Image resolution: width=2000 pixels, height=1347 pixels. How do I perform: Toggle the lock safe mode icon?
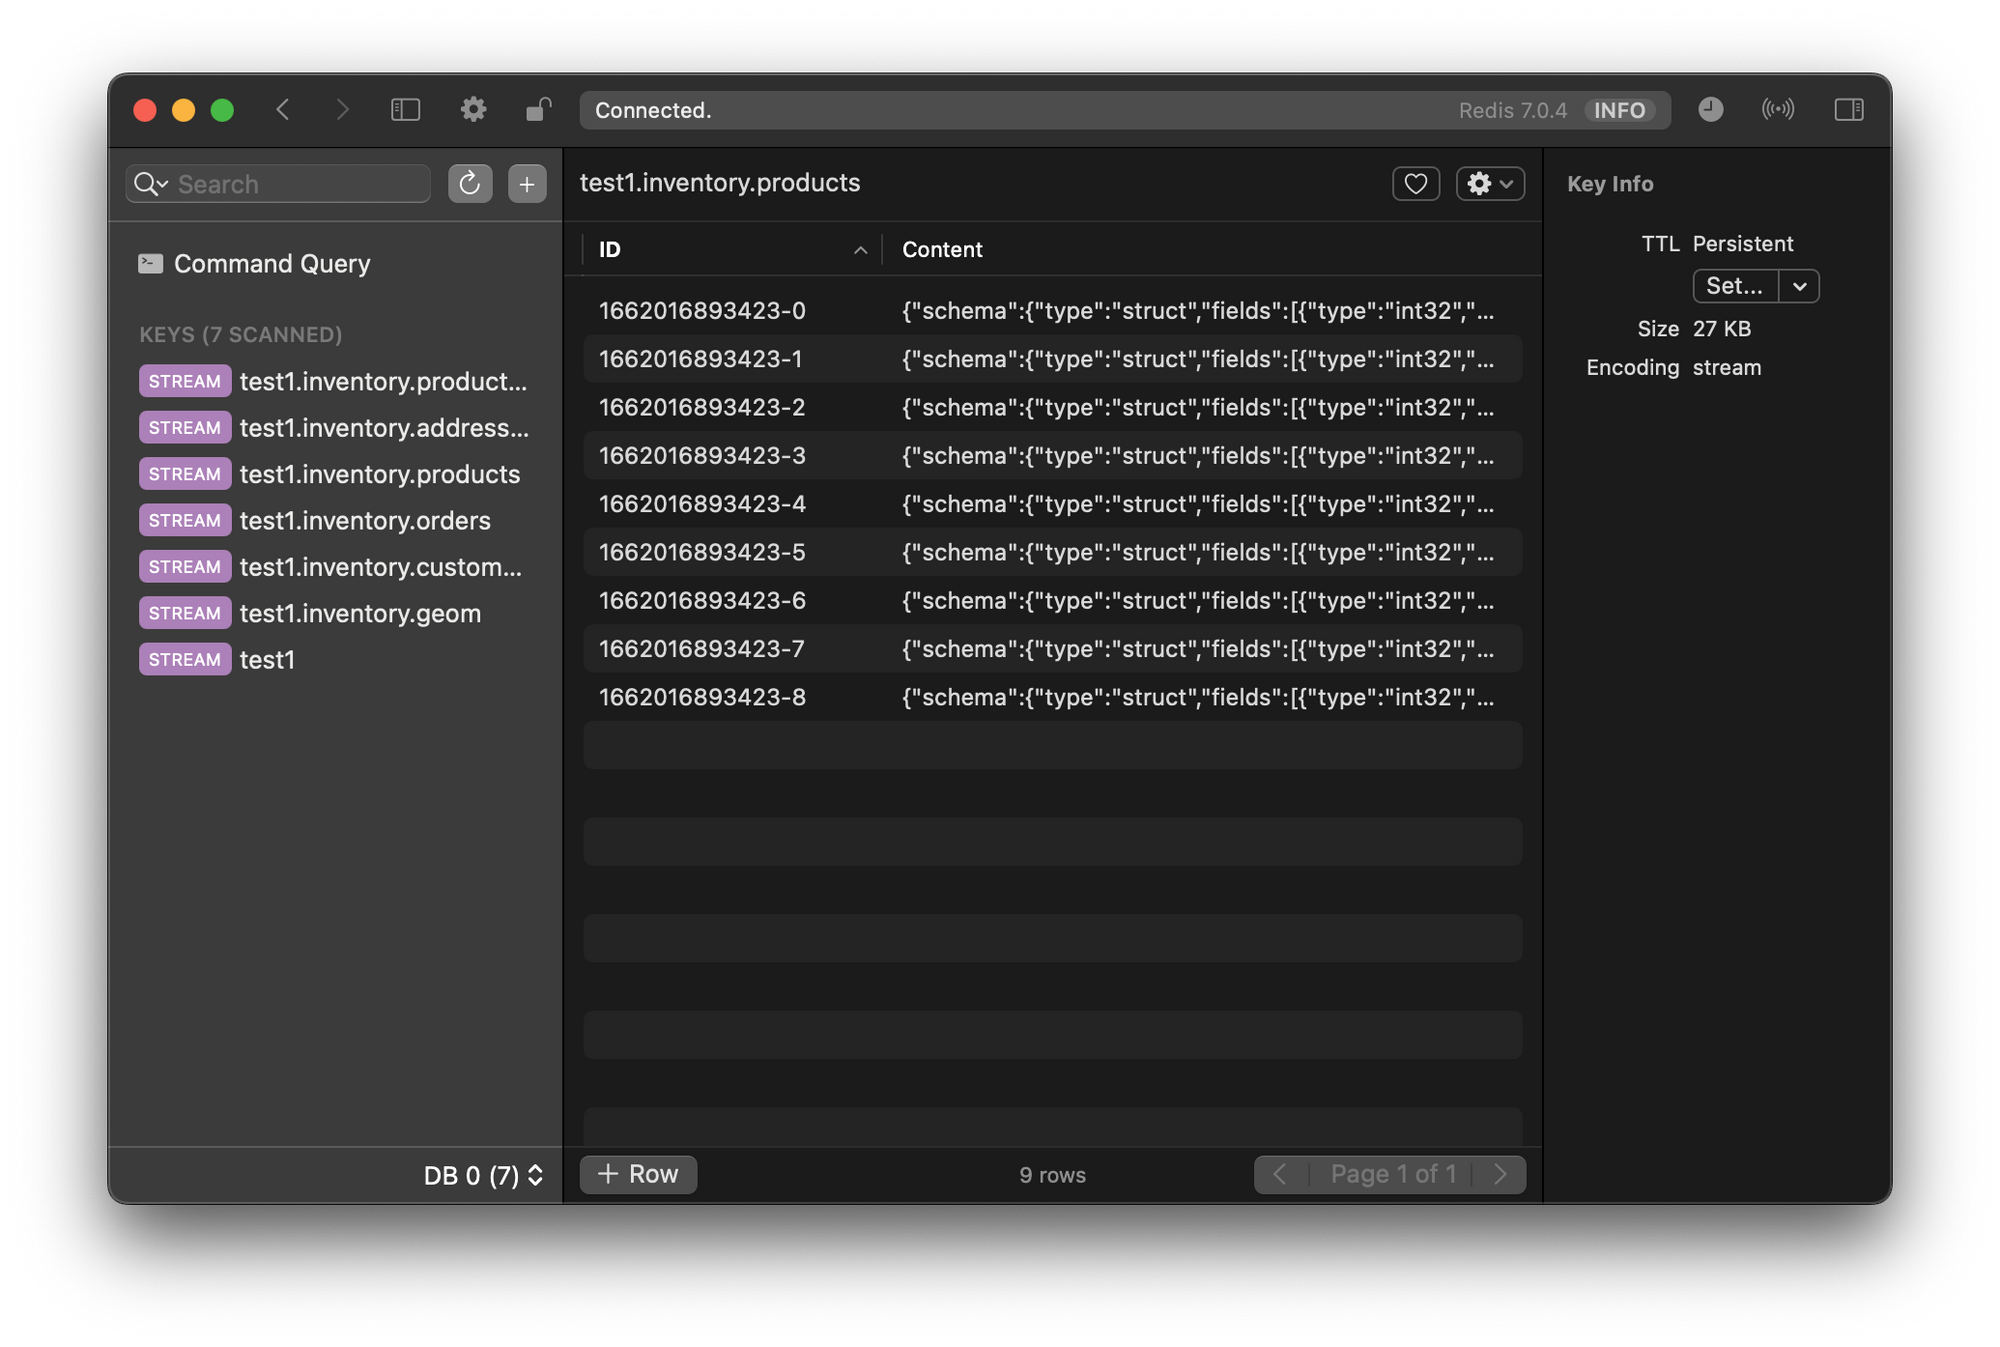(539, 110)
